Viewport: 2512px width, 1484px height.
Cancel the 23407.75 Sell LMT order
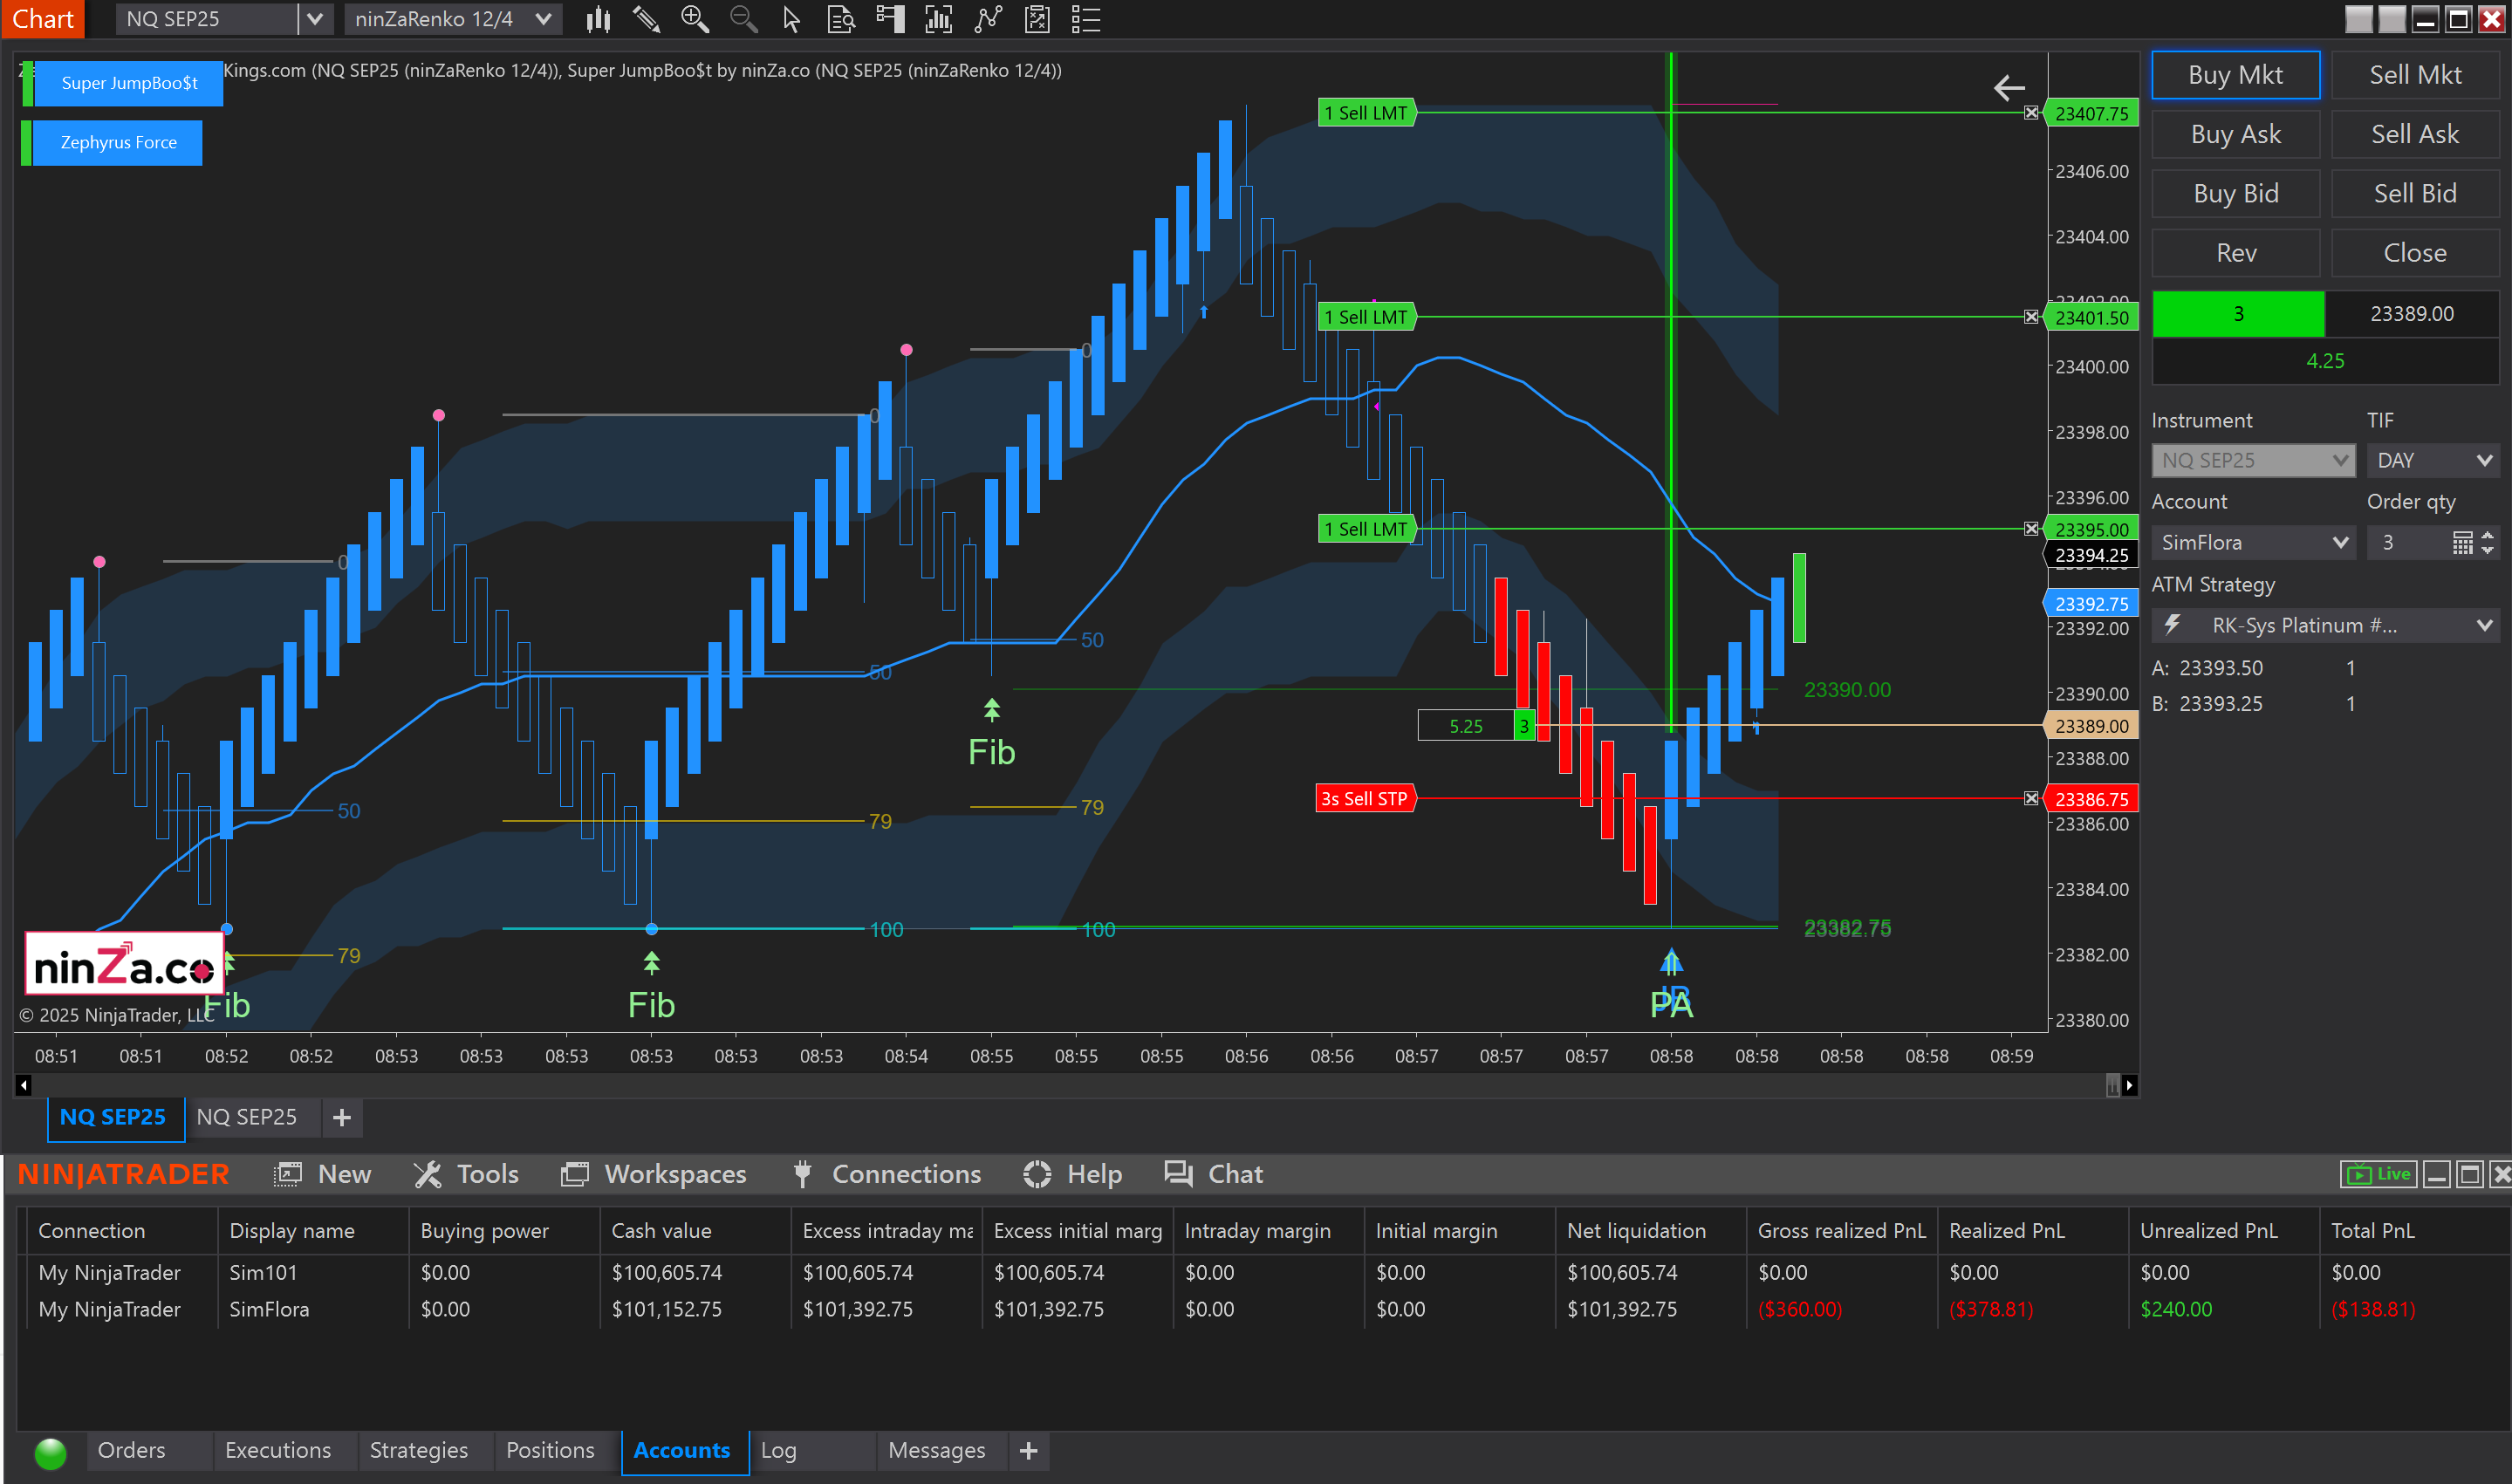click(2030, 113)
